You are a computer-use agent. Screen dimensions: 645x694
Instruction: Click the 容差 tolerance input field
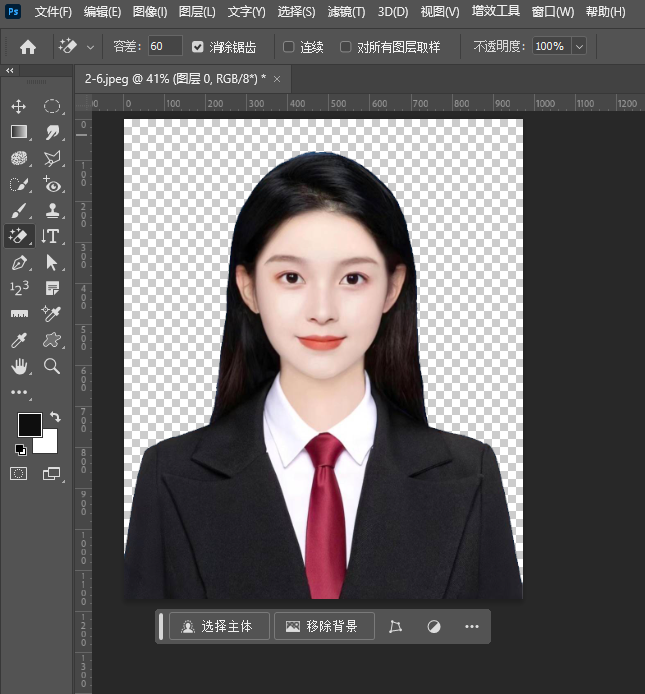(x=165, y=46)
